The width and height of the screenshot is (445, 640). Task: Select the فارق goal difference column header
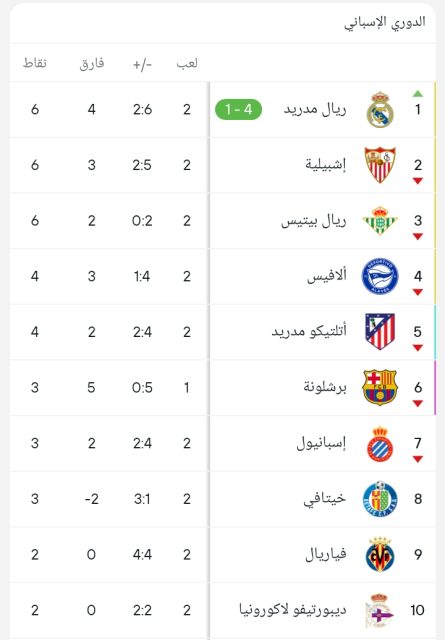[x=92, y=64]
